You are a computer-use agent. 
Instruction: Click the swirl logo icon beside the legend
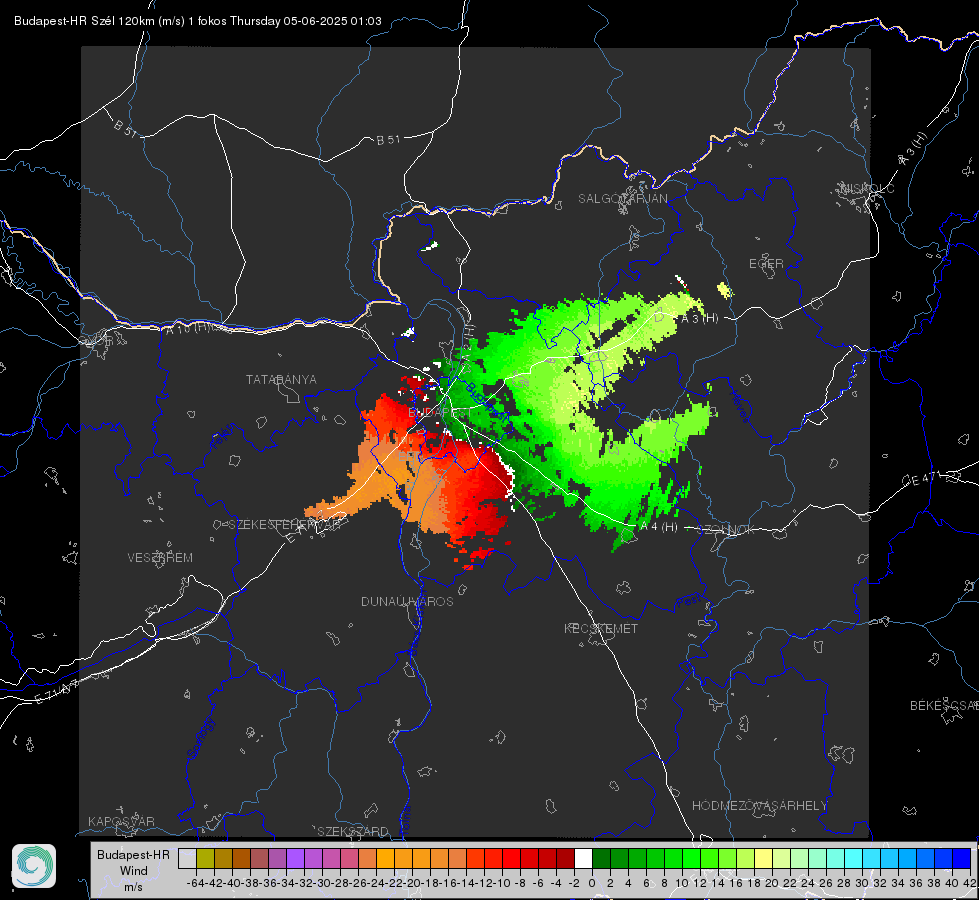click(34, 866)
